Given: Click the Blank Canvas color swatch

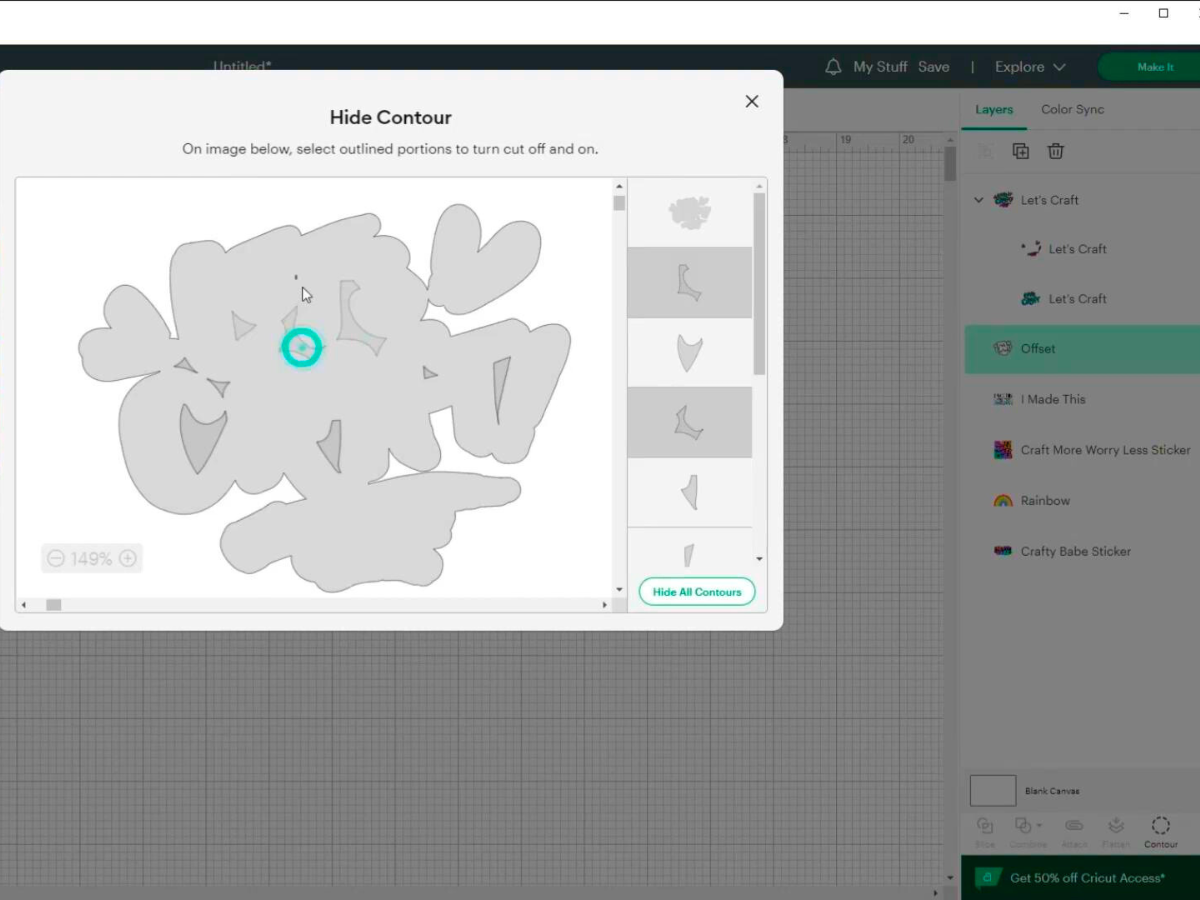Looking at the screenshot, I should [993, 791].
